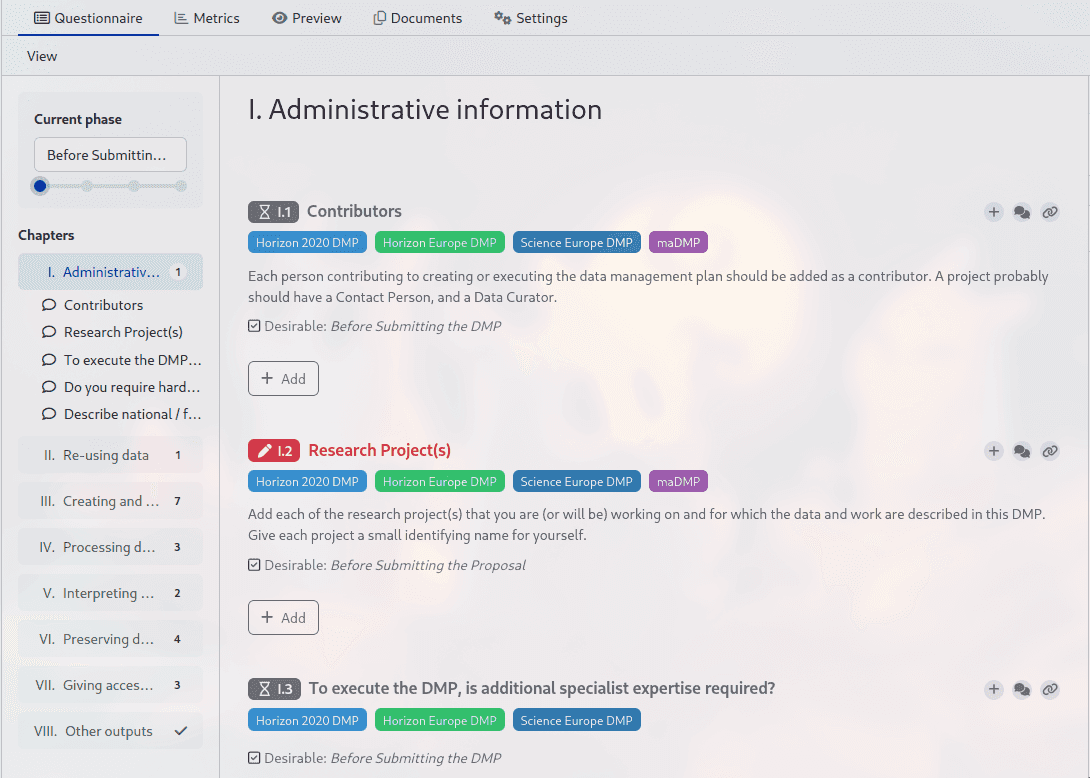Copy link icon for Research Project(s)
1090x778 pixels.
coord(1050,451)
